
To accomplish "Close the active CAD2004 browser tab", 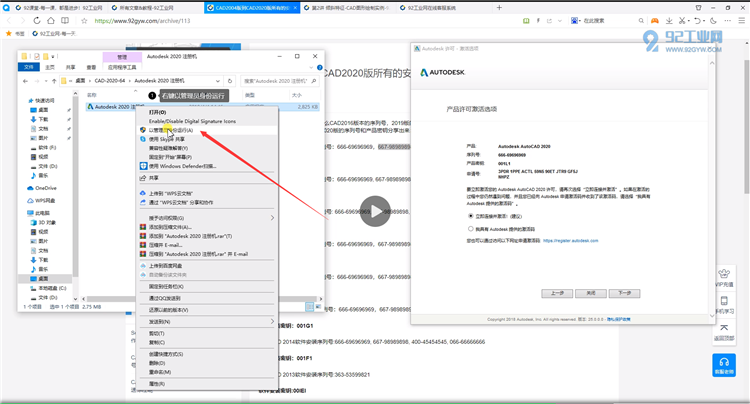I will pos(295,8).
